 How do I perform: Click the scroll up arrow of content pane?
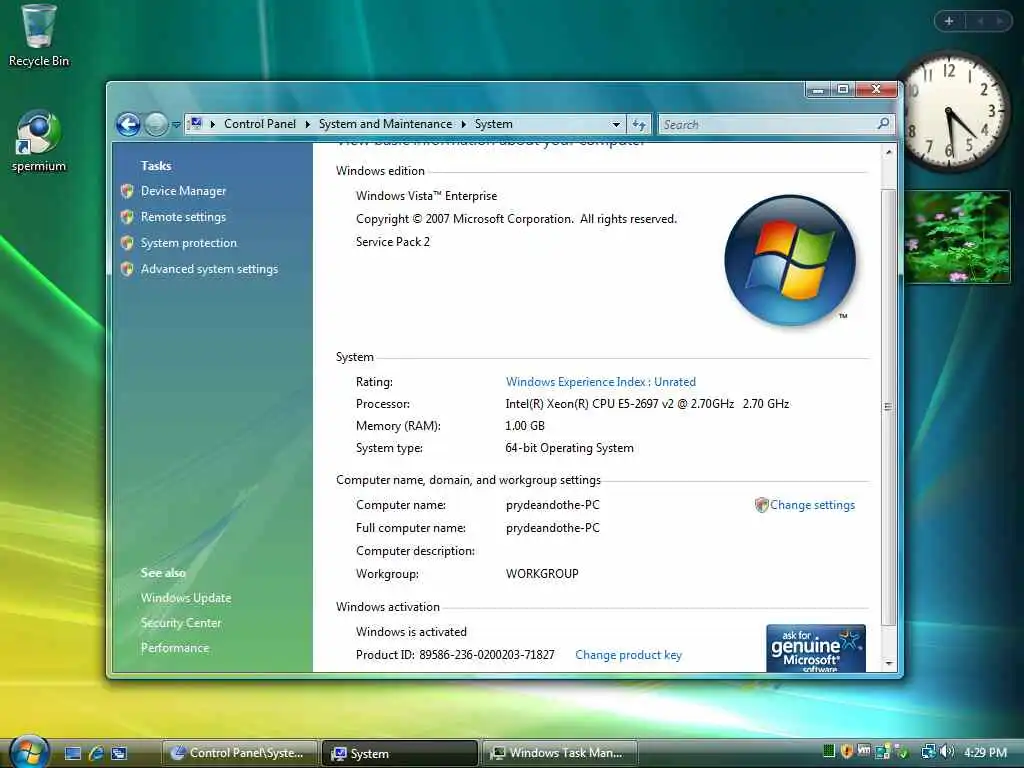pos(888,152)
